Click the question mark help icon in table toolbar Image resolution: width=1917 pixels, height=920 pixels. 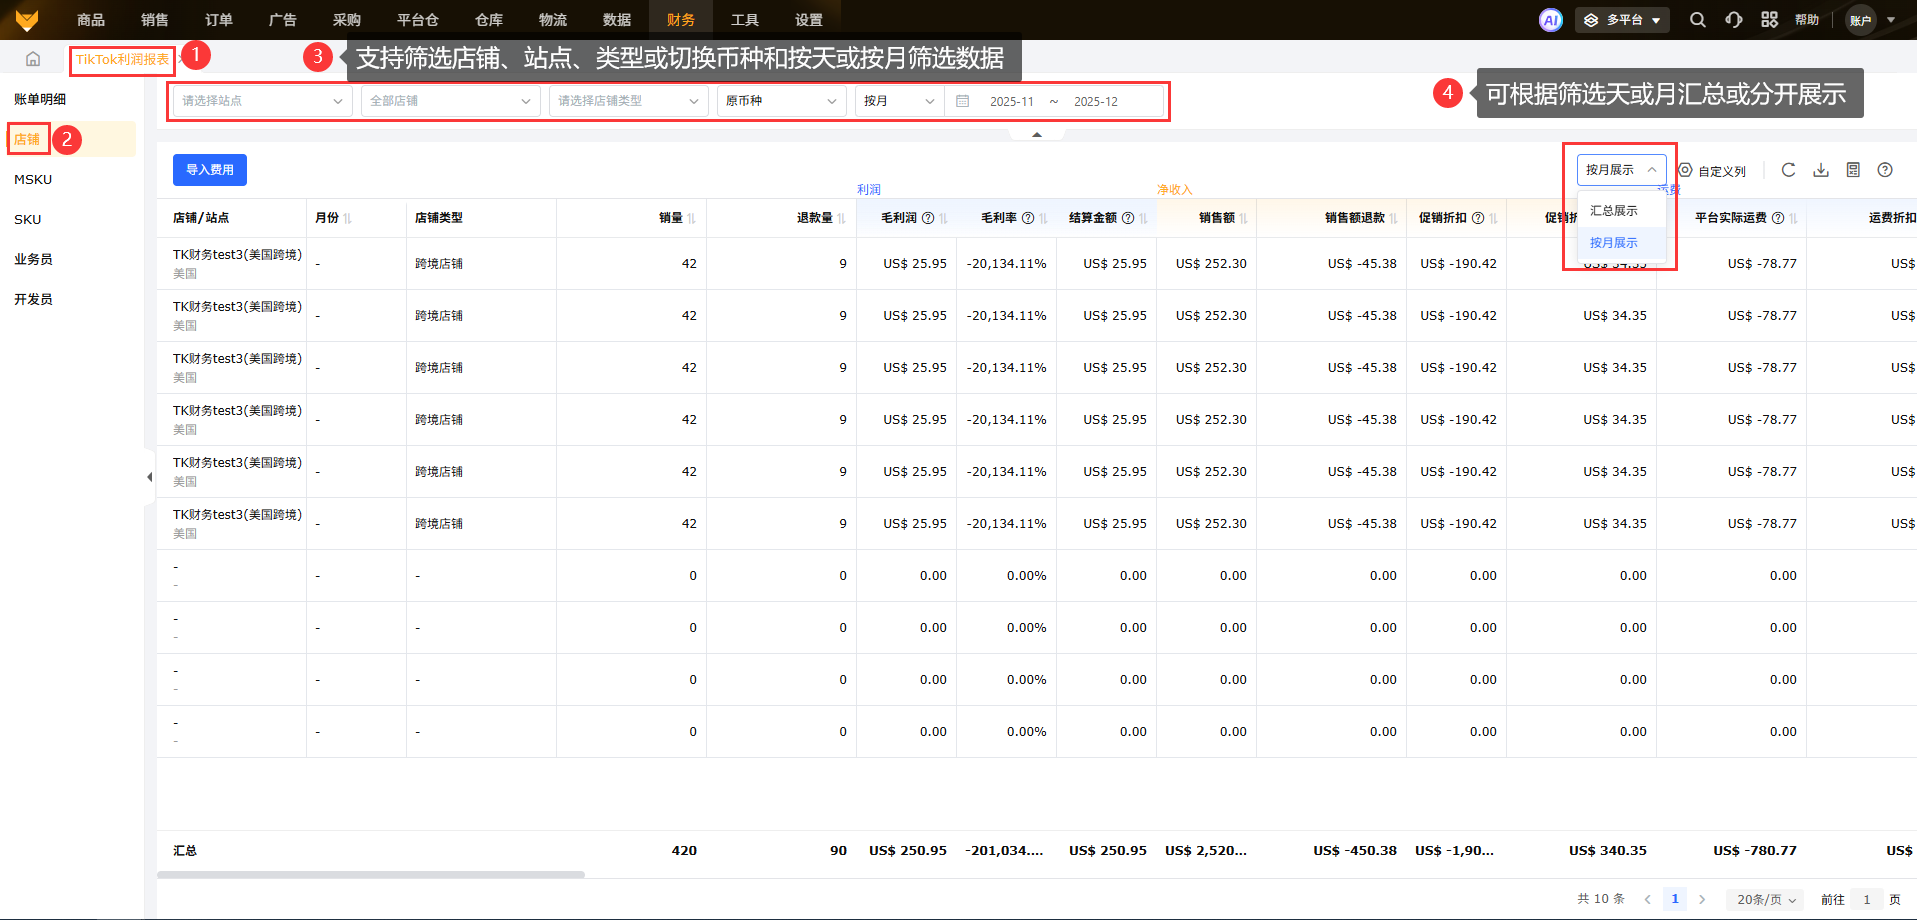pyautogui.click(x=1885, y=170)
